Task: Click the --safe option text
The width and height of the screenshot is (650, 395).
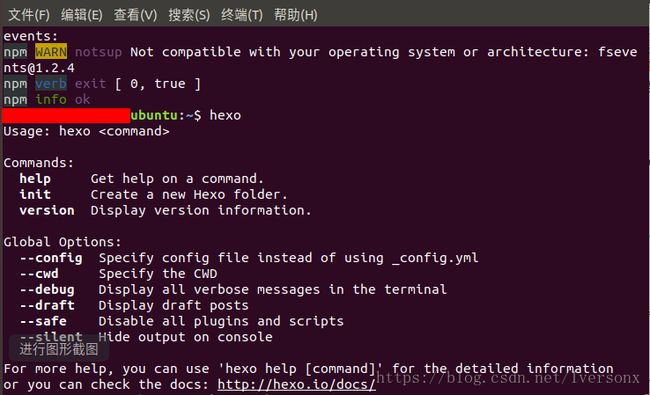Action: tap(43, 321)
